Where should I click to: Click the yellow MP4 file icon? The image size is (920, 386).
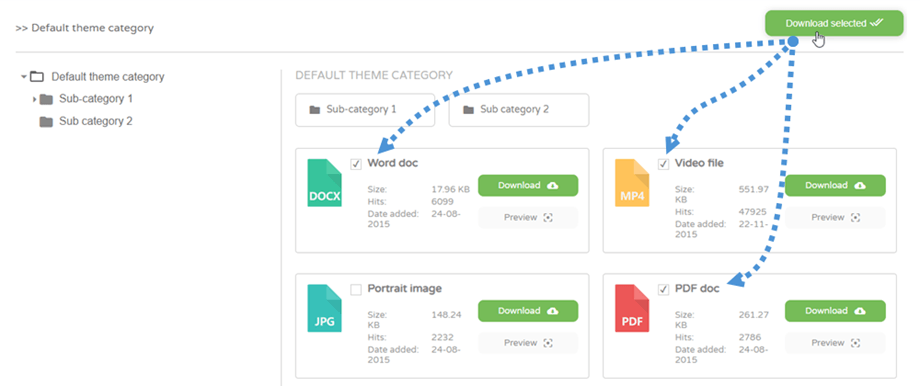(632, 183)
